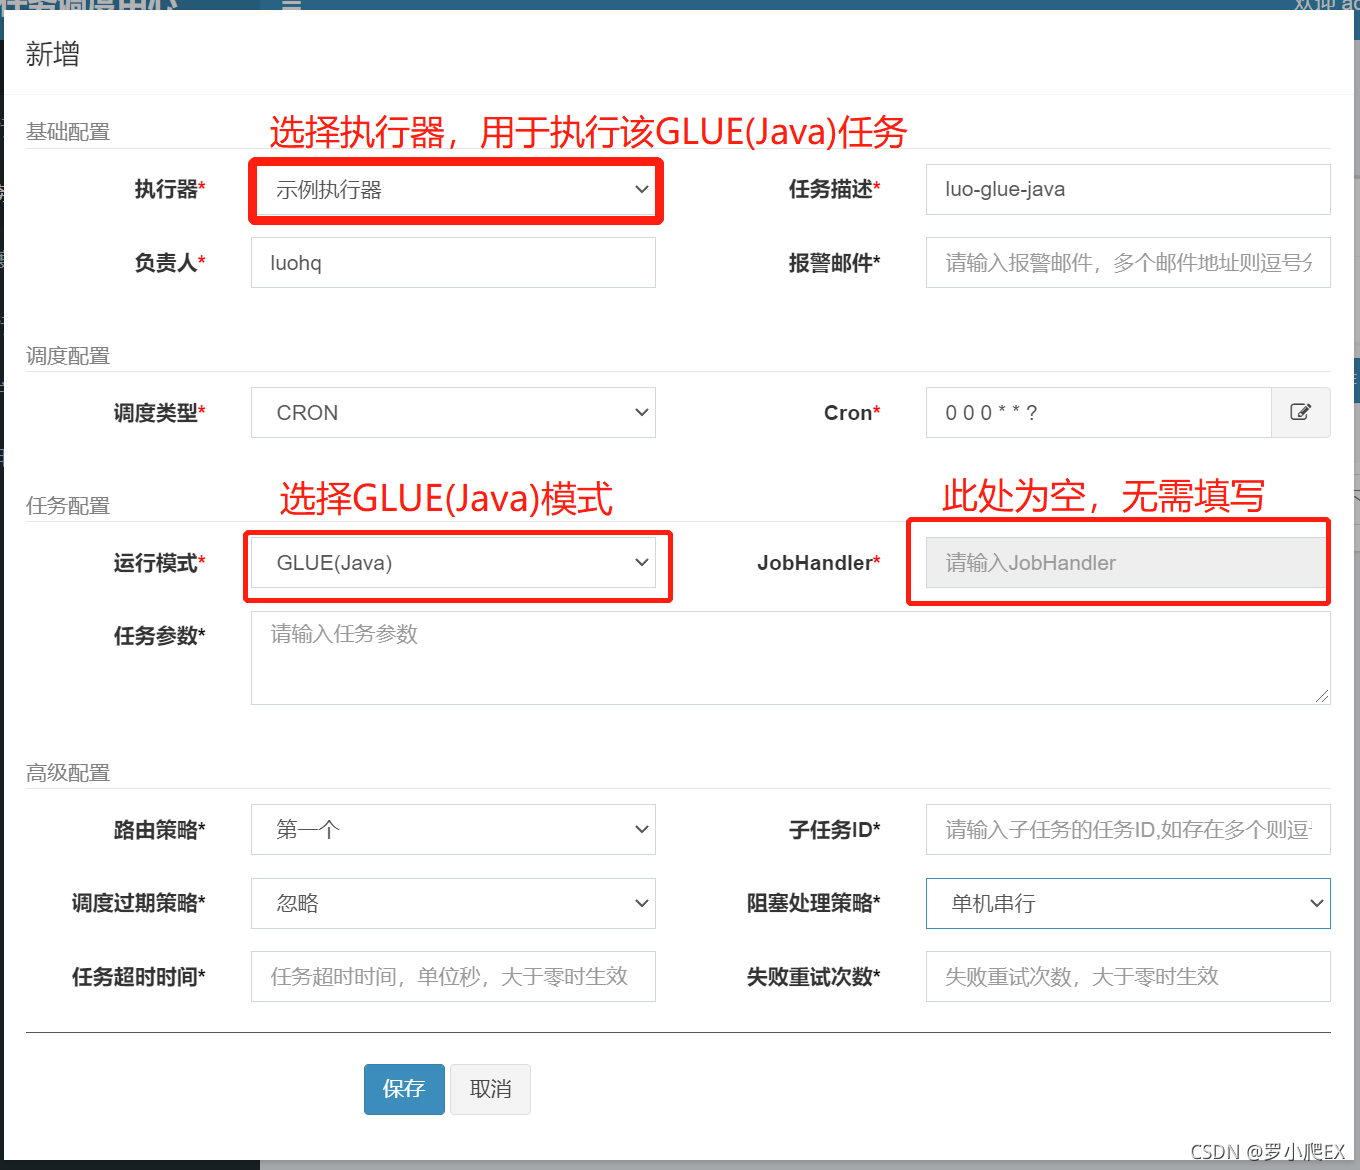Click the 任务描述 field label
This screenshot has width=1360, height=1170.
(x=835, y=189)
